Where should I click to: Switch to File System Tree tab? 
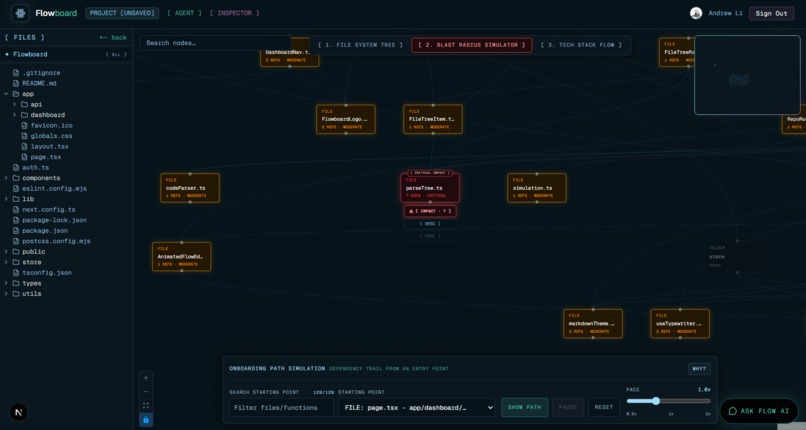[x=360, y=45]
